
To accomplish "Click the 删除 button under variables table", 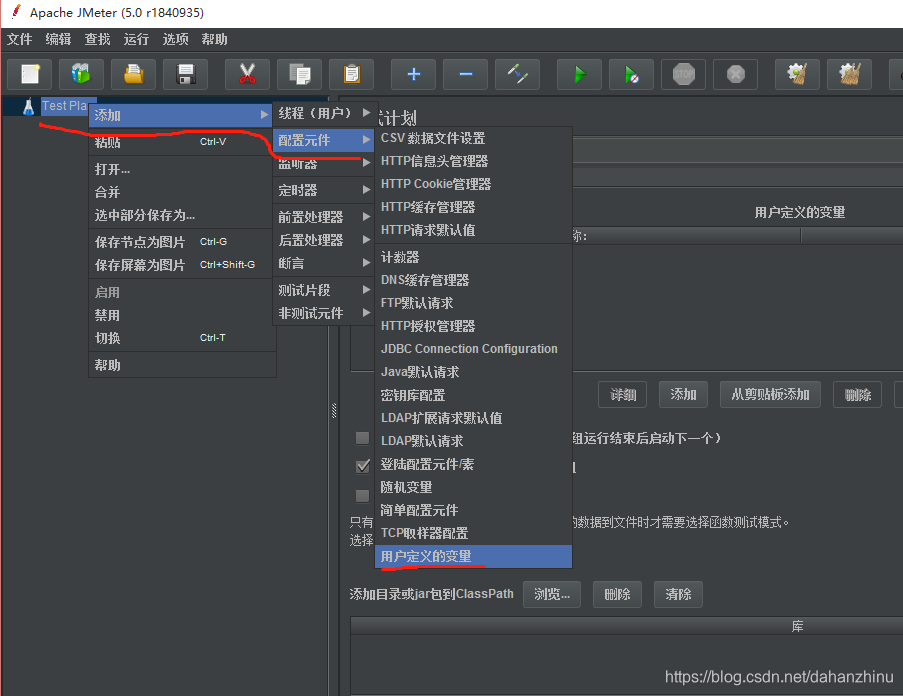I will [858, 394].
